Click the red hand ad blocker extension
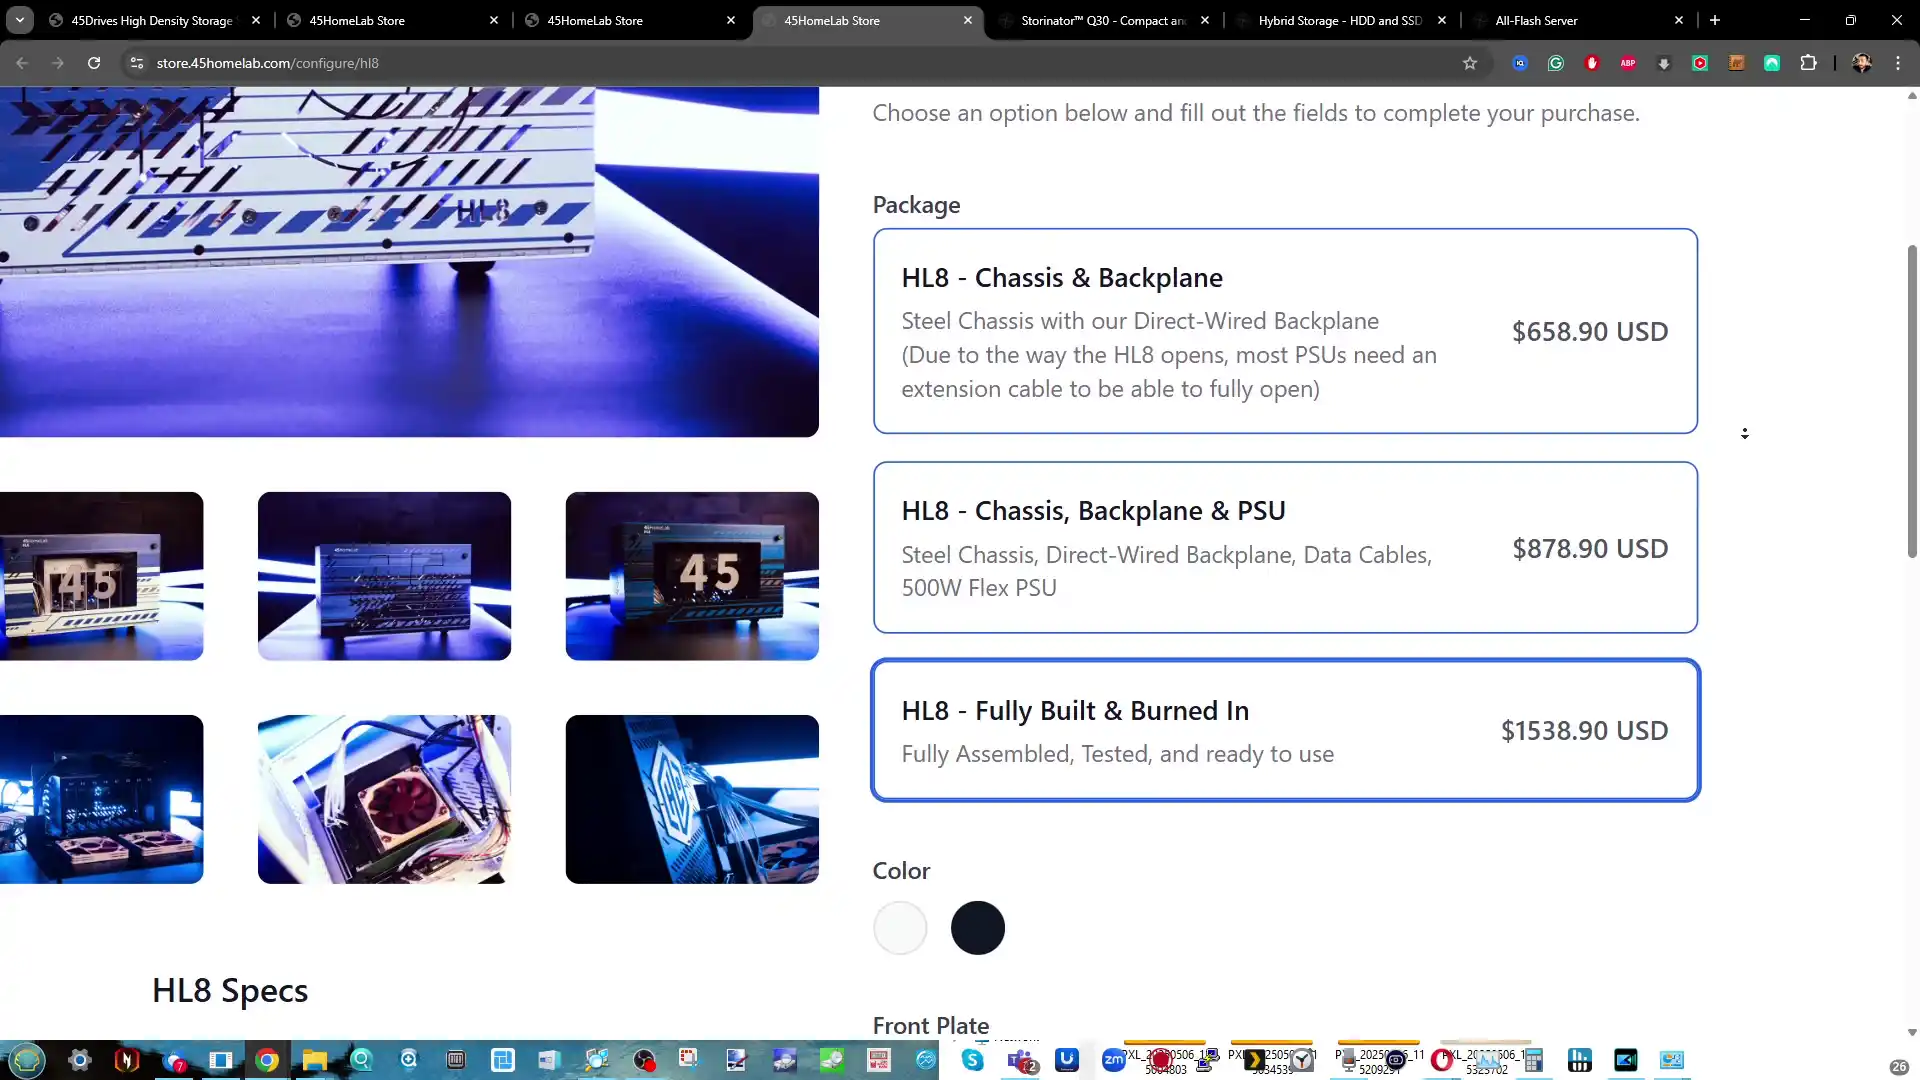 (x=1592, y=63)
